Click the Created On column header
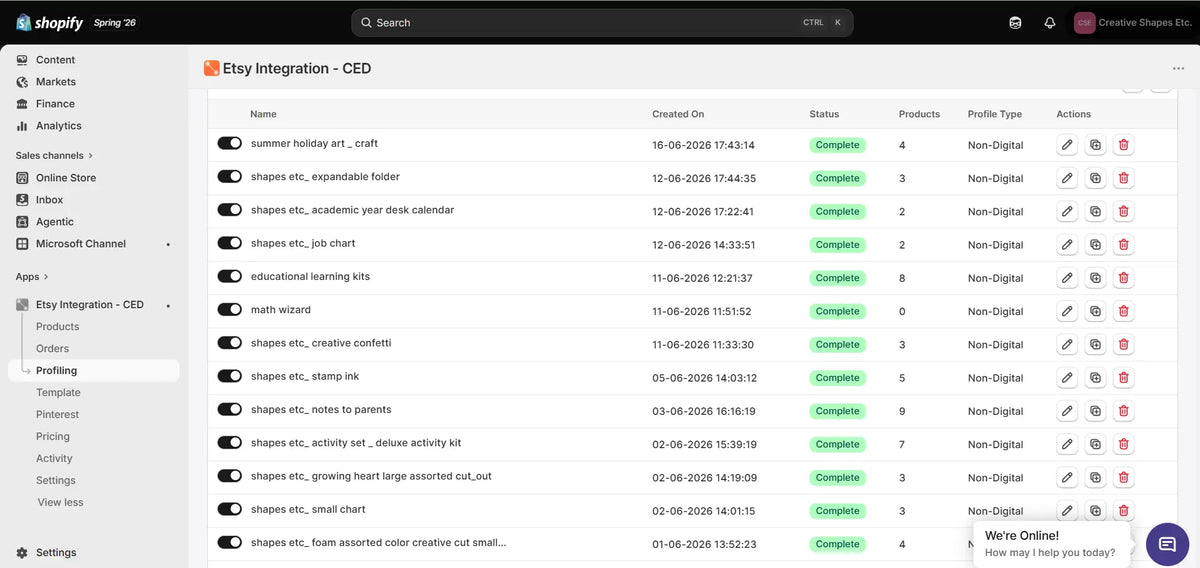This screenshot has height=568, width=1200. point(678,114)
